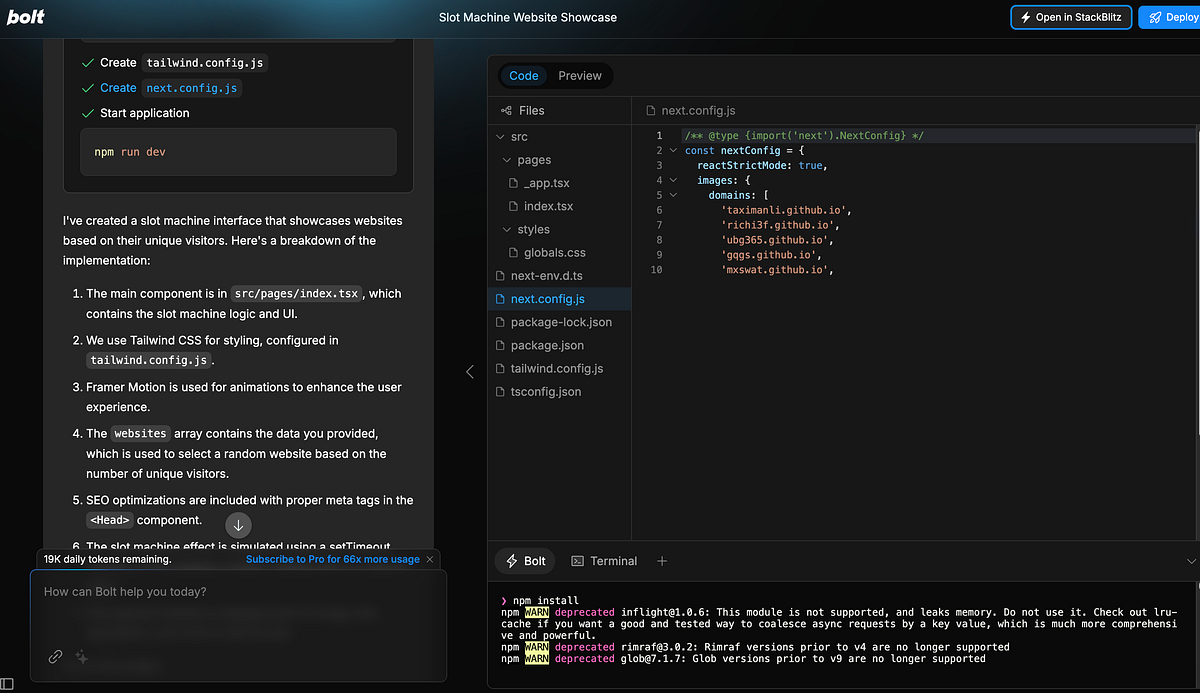The width and height of the screenshot is (1200, 693).
Task: Click the scroll-to-bottom arrow in the chat
Action: coord(238,525)
